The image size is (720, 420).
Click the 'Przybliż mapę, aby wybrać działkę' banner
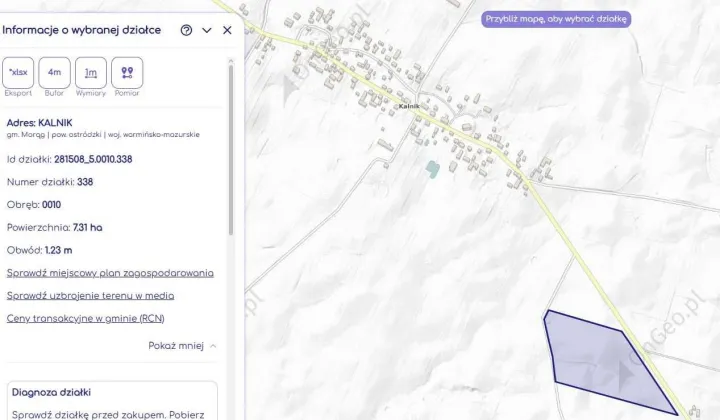pos(556,19)
